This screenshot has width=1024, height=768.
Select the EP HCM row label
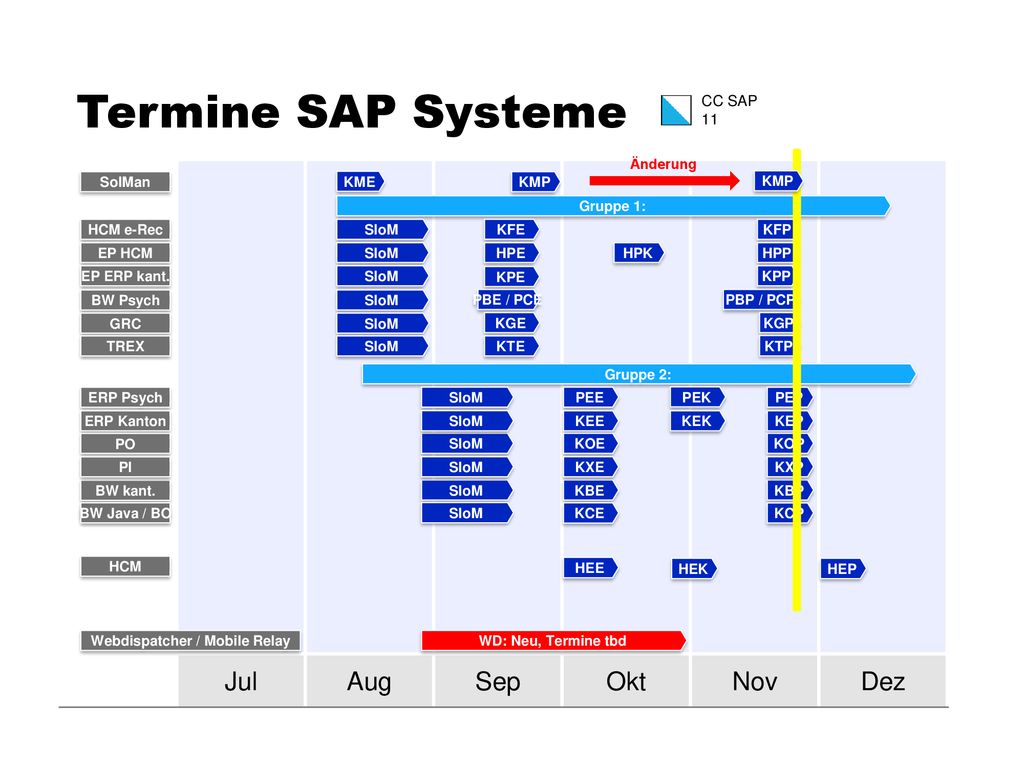pyautogui.click(x=125, y=253)
